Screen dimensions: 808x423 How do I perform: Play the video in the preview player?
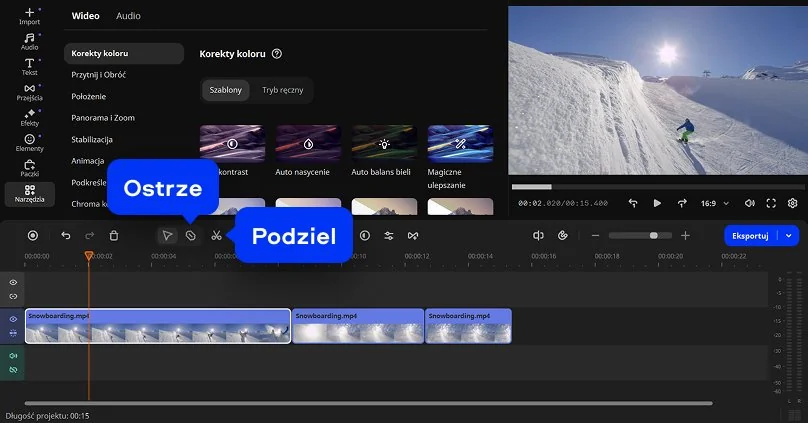(x=657, y=203)
